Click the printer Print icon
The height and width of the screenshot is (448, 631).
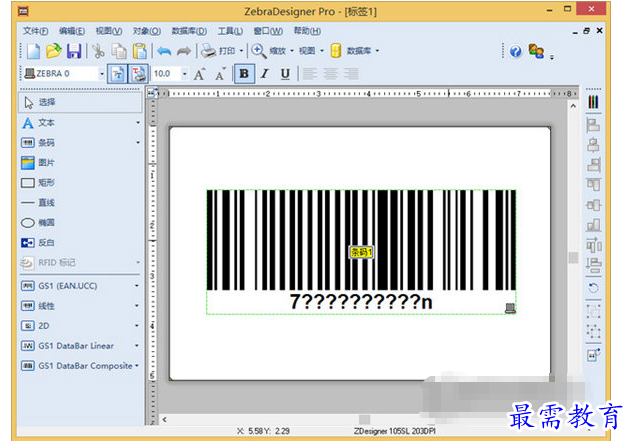208,51
